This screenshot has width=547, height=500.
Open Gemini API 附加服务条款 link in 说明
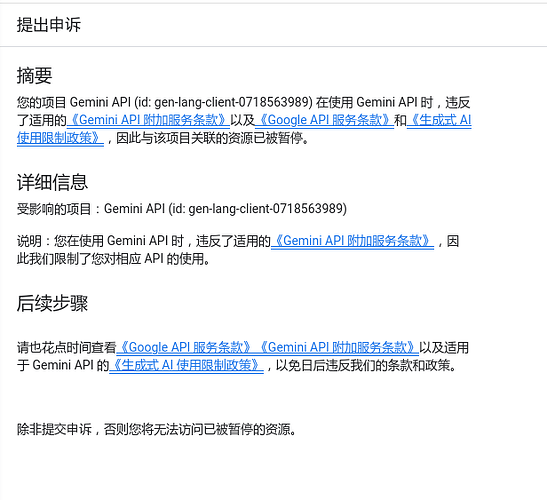(x=352, y=241)
